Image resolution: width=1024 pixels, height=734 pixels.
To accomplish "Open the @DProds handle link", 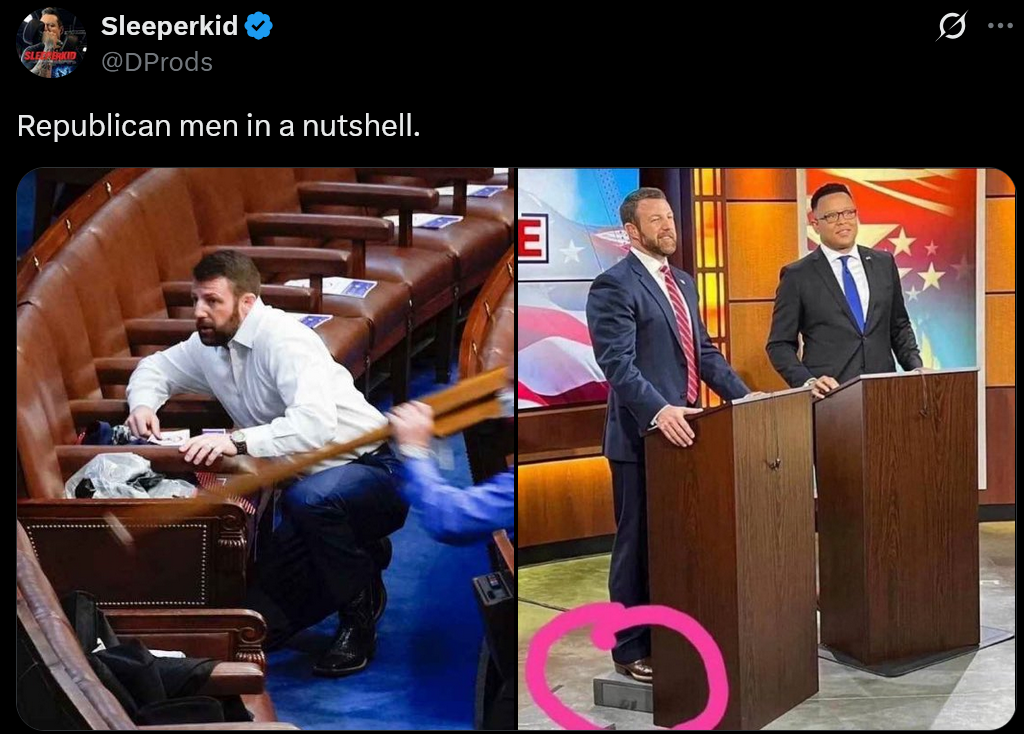I will pyautogui.click(x=157, y=62).
